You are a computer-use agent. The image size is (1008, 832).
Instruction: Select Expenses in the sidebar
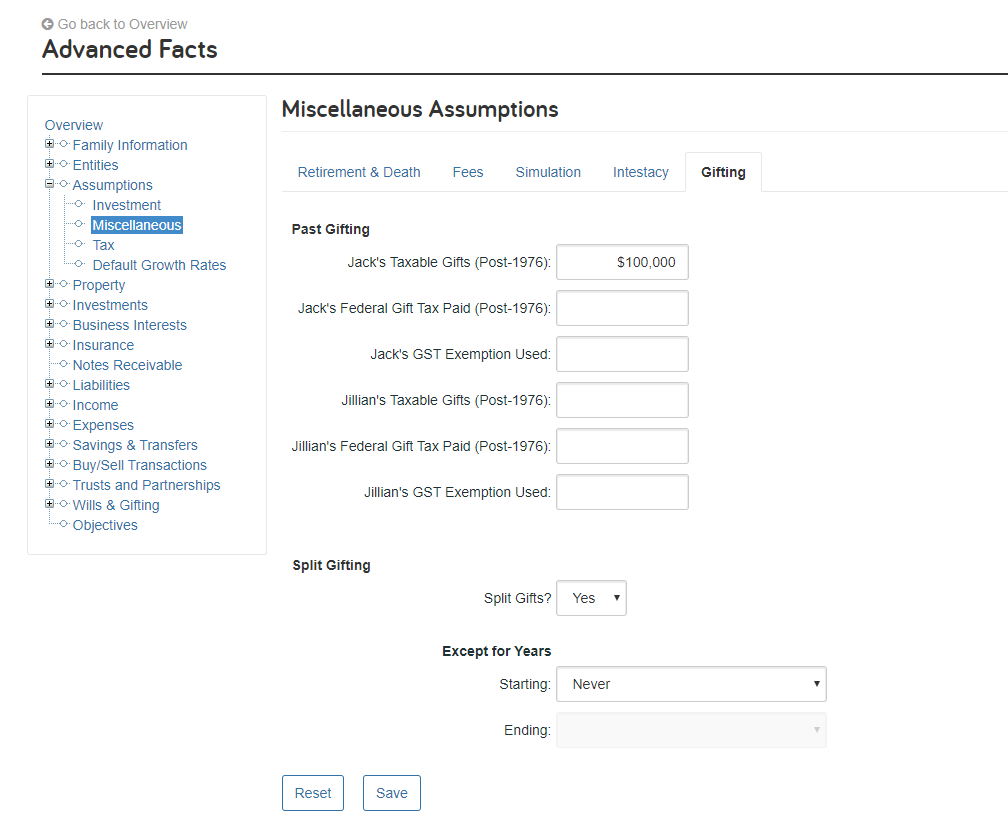point(103,425)
